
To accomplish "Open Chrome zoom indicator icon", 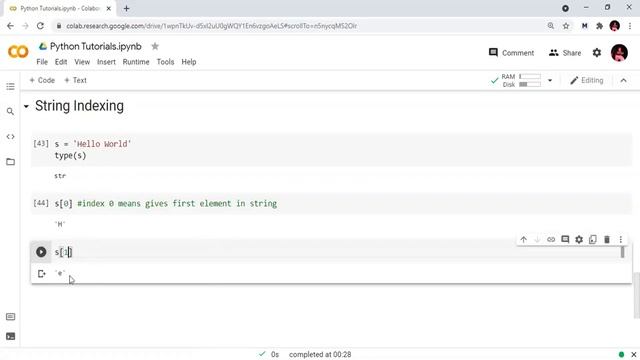I will click(551, 26).
